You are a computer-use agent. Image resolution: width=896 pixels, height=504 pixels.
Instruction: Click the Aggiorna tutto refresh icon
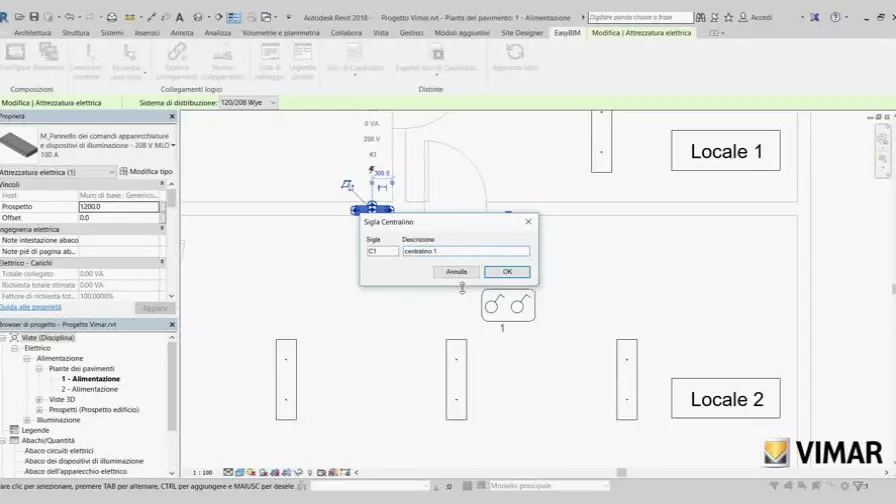click(x=515, y=52)
